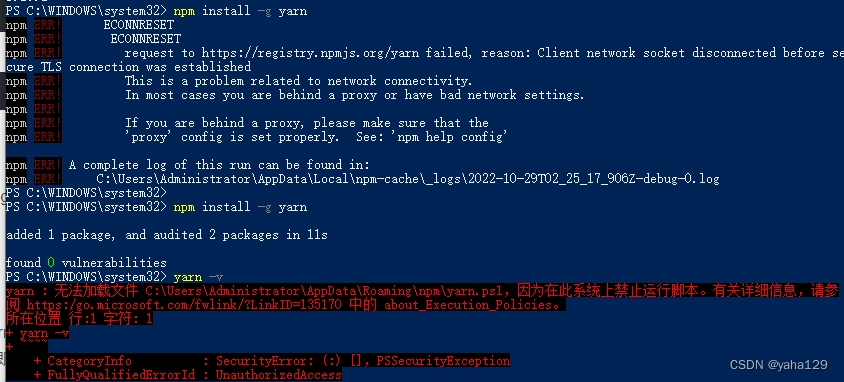This screenshot has height=382, width=844.
Task: Click the debug-0.log file path
Action: point(407,179)
